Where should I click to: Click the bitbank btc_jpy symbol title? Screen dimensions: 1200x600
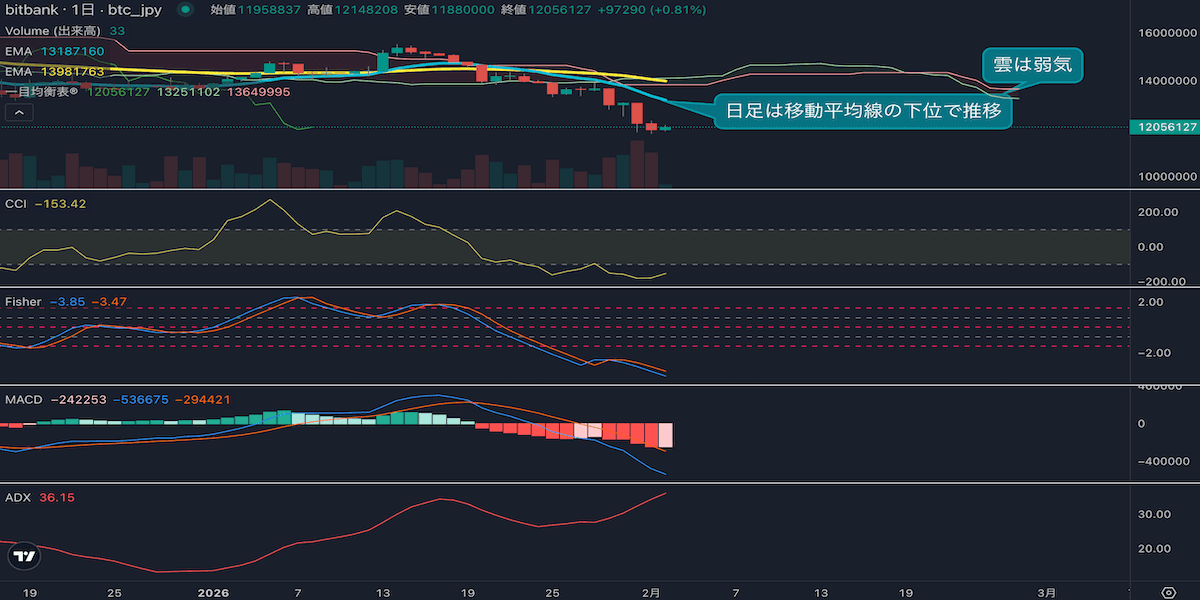click(x=84, y=10)
